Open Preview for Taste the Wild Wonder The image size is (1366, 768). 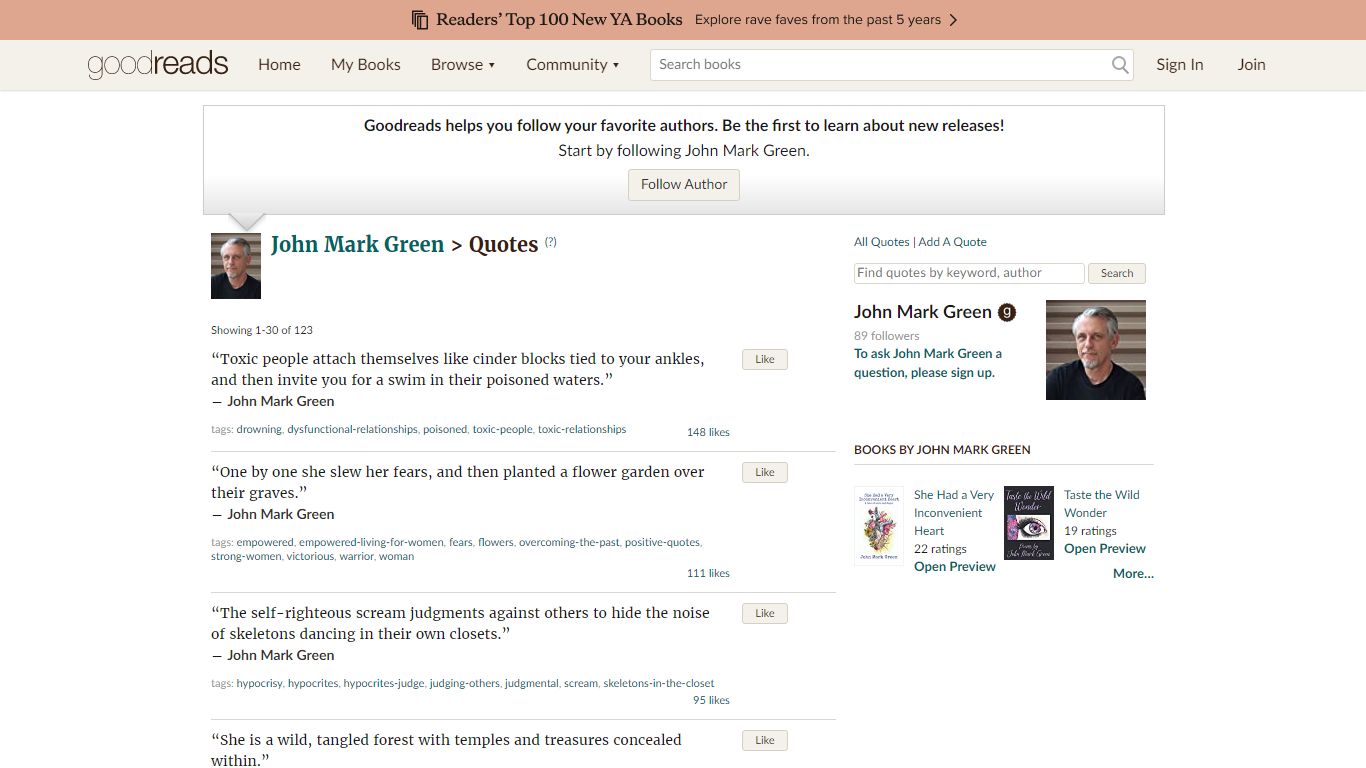coord(1105,549)
